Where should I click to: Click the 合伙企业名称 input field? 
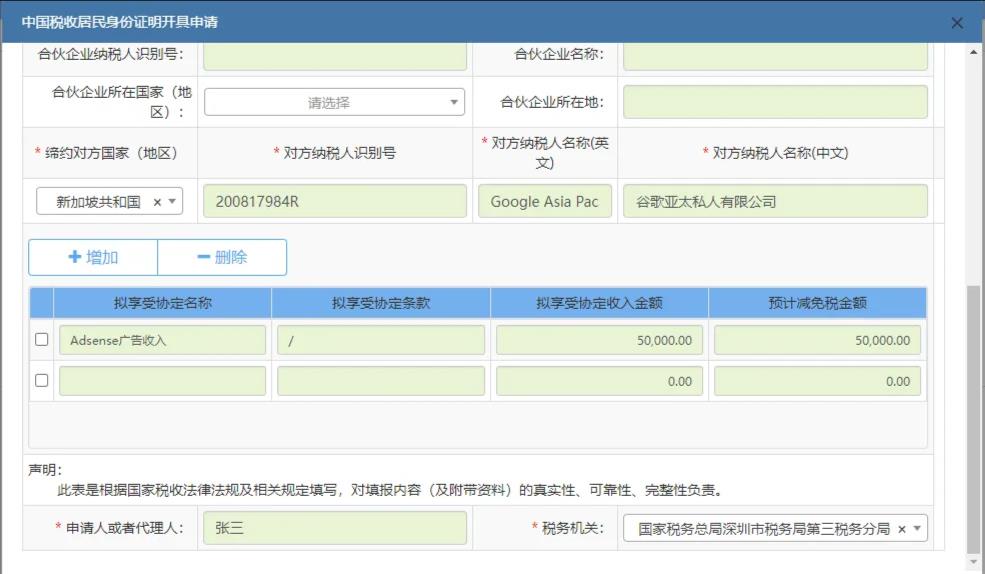775,54
